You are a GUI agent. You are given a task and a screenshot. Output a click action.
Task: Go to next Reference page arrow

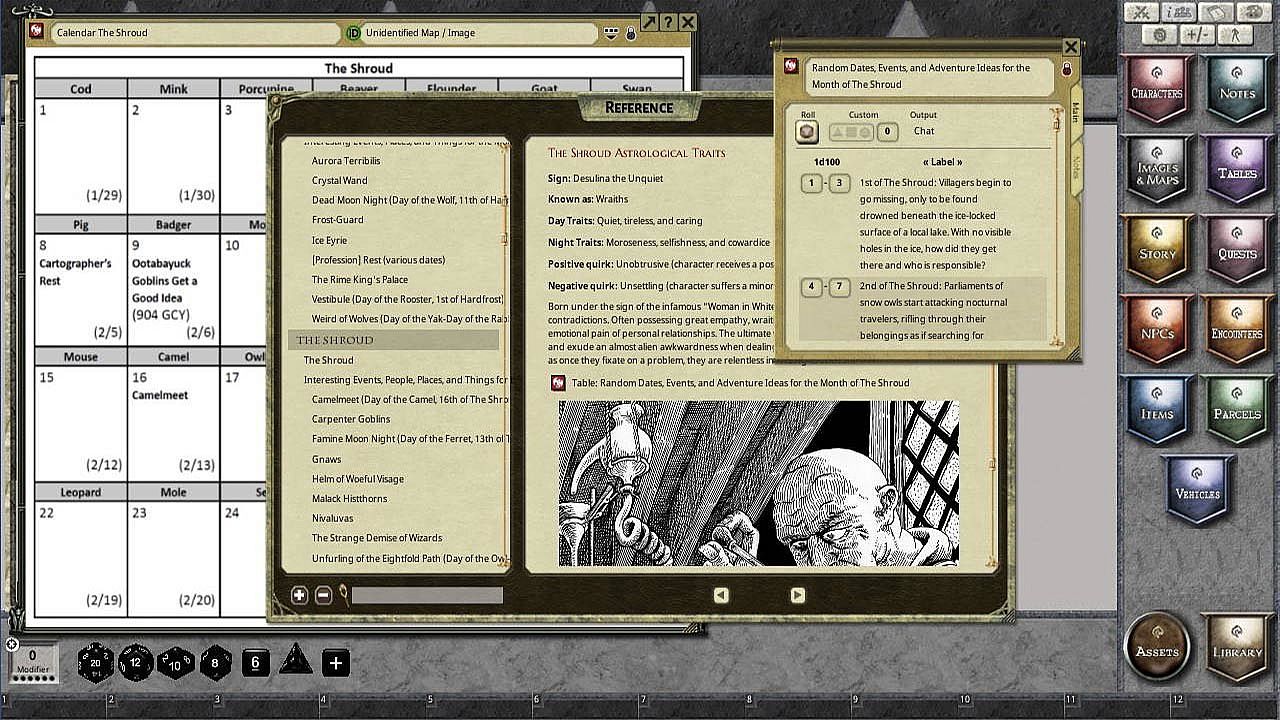click(x=797, y=595)
